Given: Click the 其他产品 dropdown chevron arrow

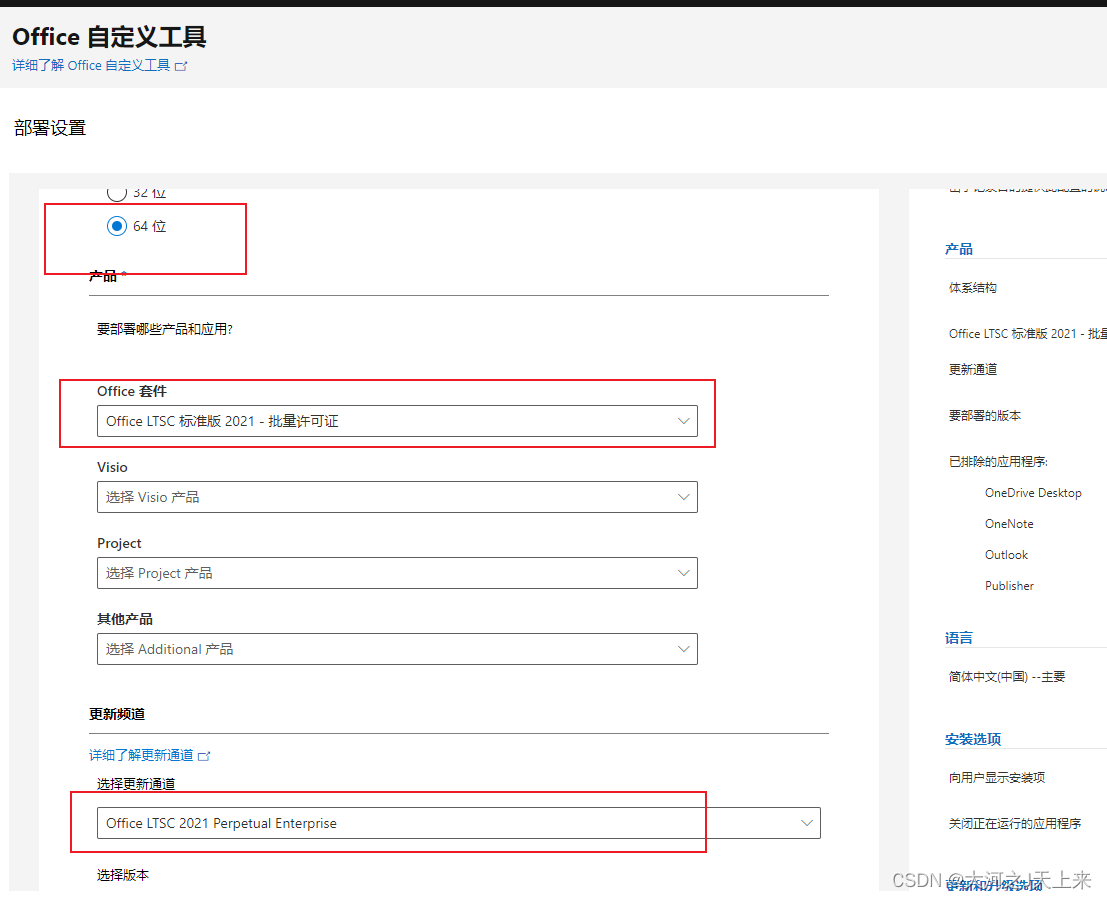Looking at the screenshot, I should [x=683, y=649].
